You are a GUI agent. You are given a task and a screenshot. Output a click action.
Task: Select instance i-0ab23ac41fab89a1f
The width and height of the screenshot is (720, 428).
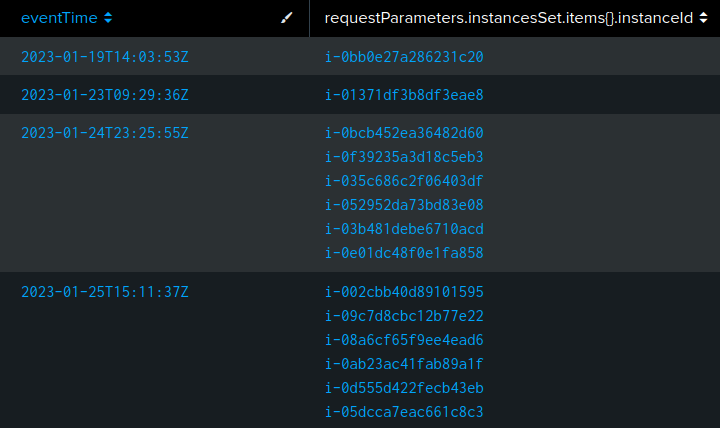pos(404,364)
